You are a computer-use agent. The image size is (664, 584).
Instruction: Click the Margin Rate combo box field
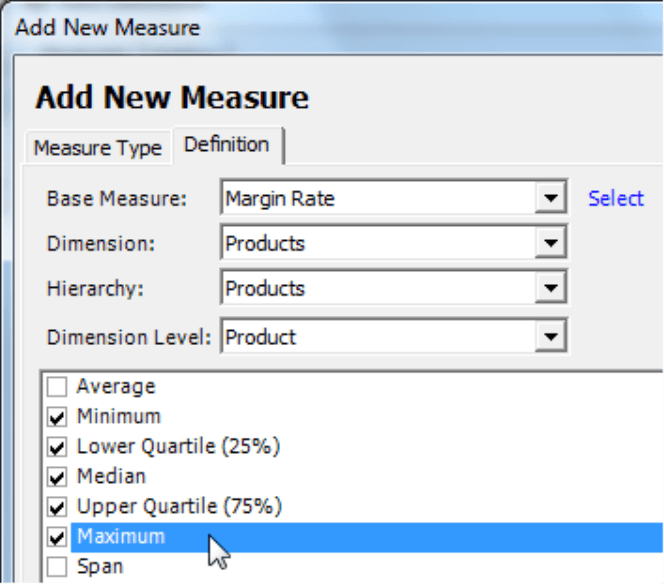[x=394, y=198]
